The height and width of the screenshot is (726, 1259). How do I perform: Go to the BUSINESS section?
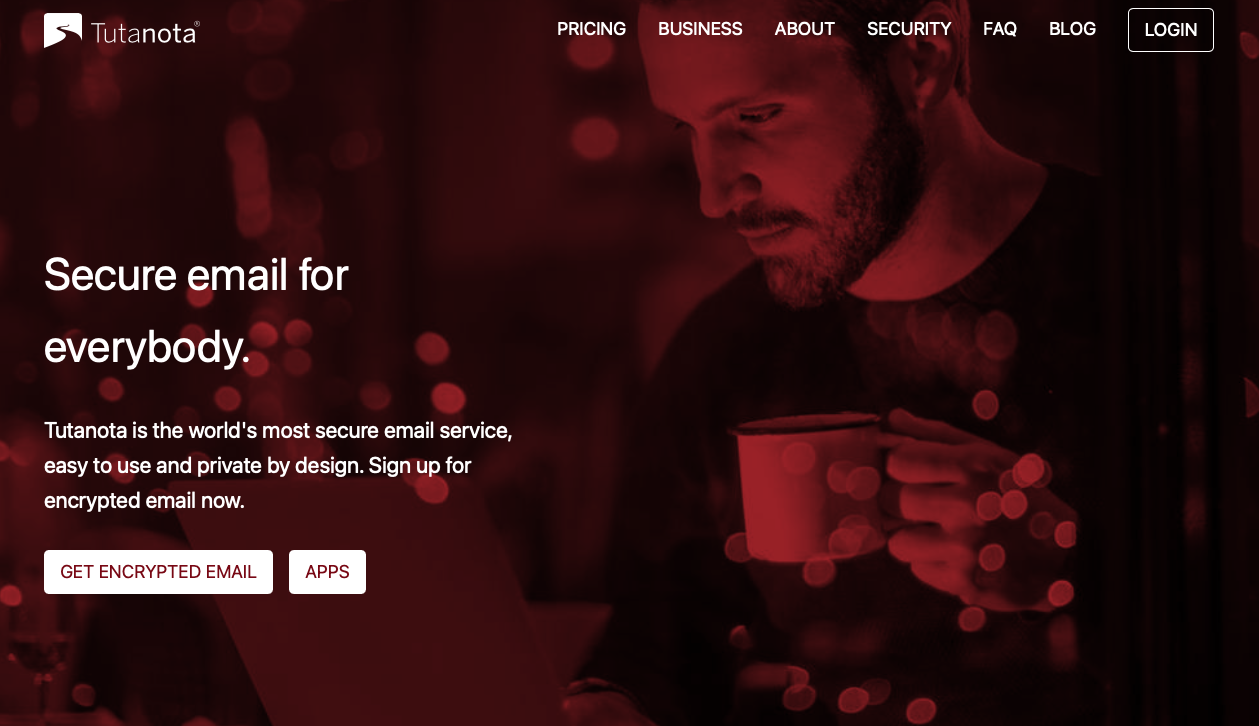coord(700,29)
